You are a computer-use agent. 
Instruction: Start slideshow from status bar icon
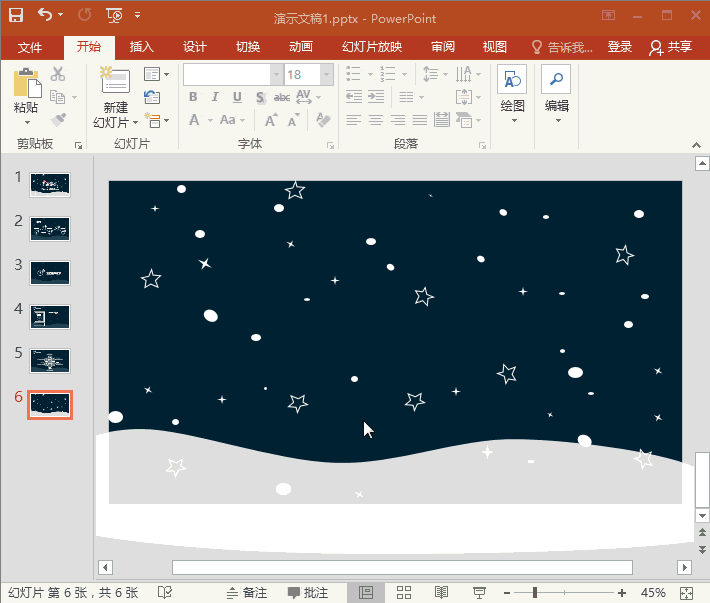coord(479,593)
